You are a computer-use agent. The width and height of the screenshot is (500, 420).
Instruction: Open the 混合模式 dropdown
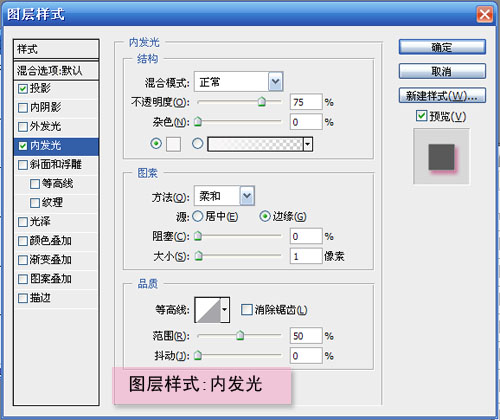point(275,82)
